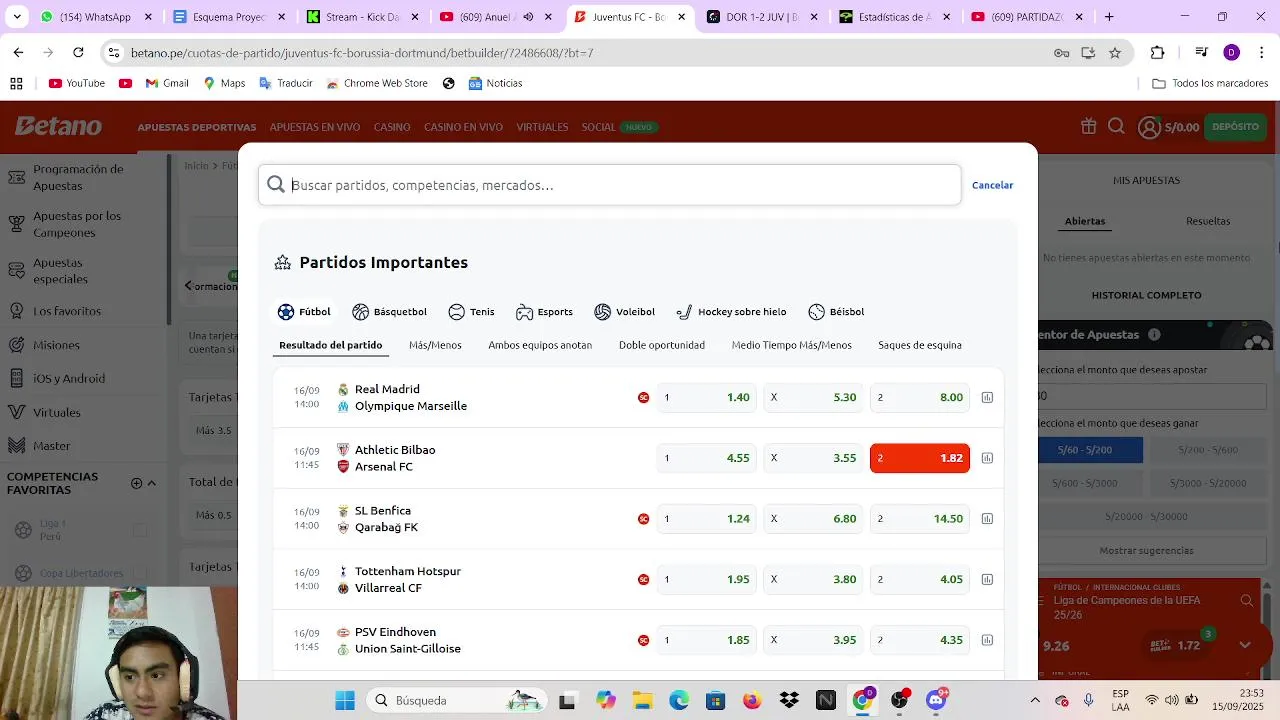Open the Real Madrid vs Olympique Marseille match

tap(411, 398)
